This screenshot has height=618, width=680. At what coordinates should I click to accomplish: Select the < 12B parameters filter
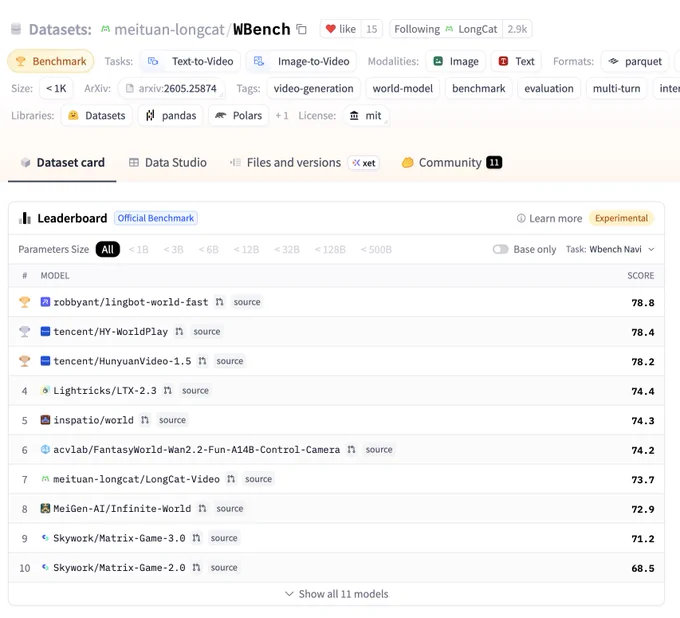(246, 250)
